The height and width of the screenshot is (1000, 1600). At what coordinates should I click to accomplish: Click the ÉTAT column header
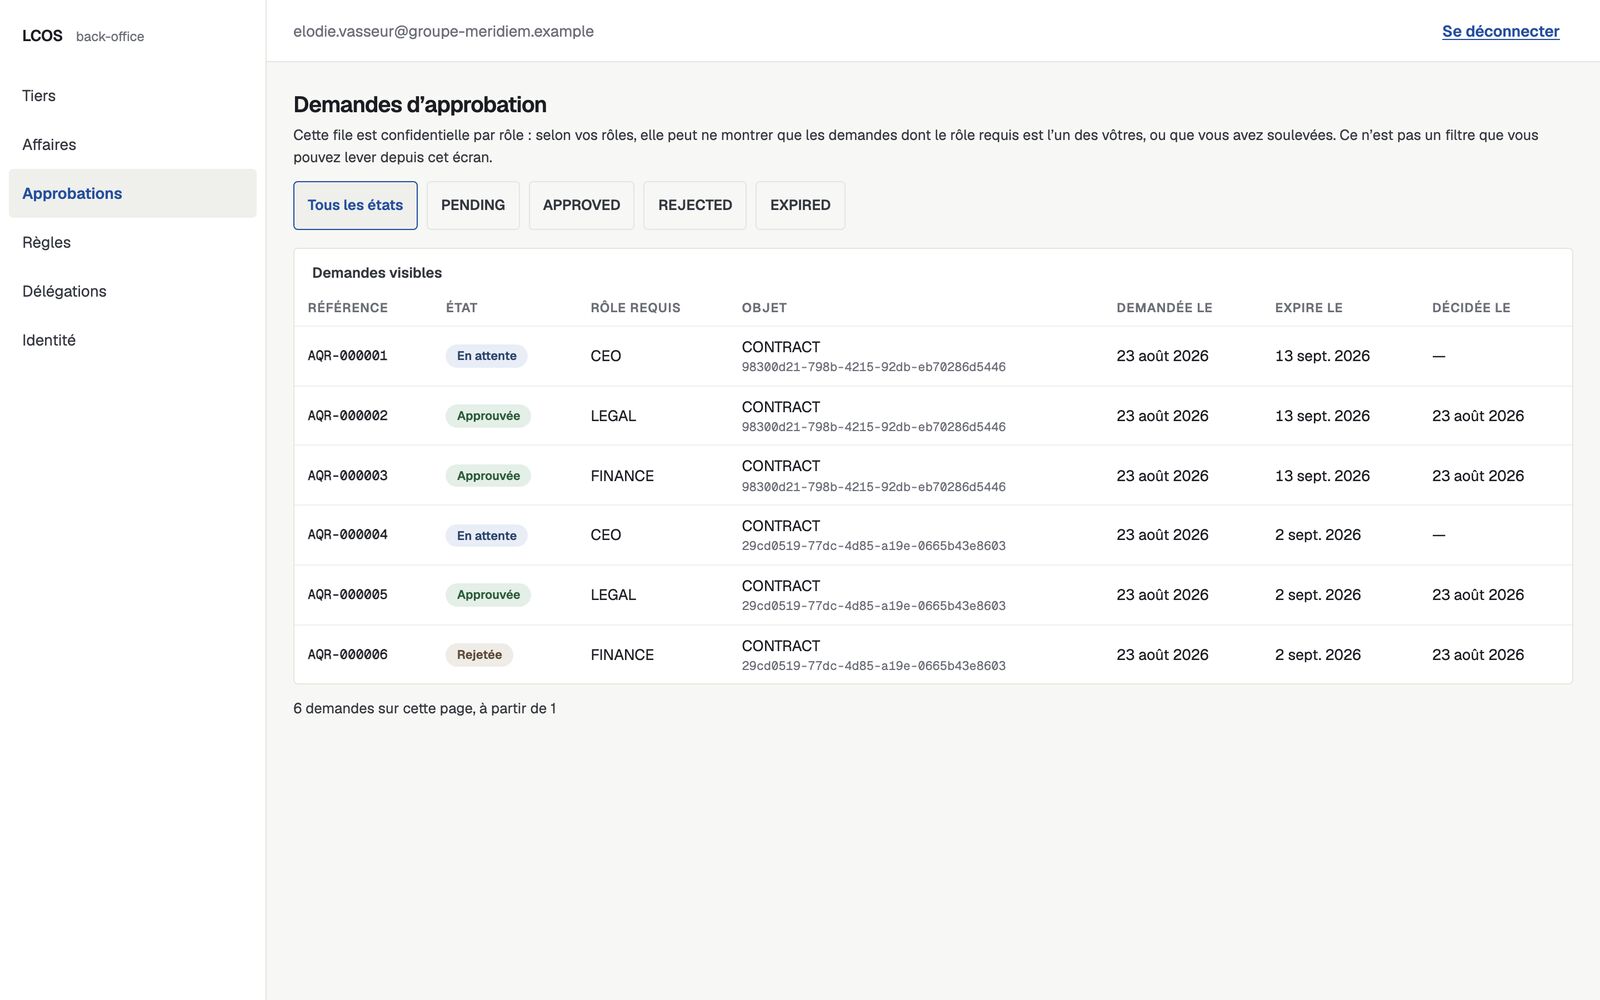461,308
